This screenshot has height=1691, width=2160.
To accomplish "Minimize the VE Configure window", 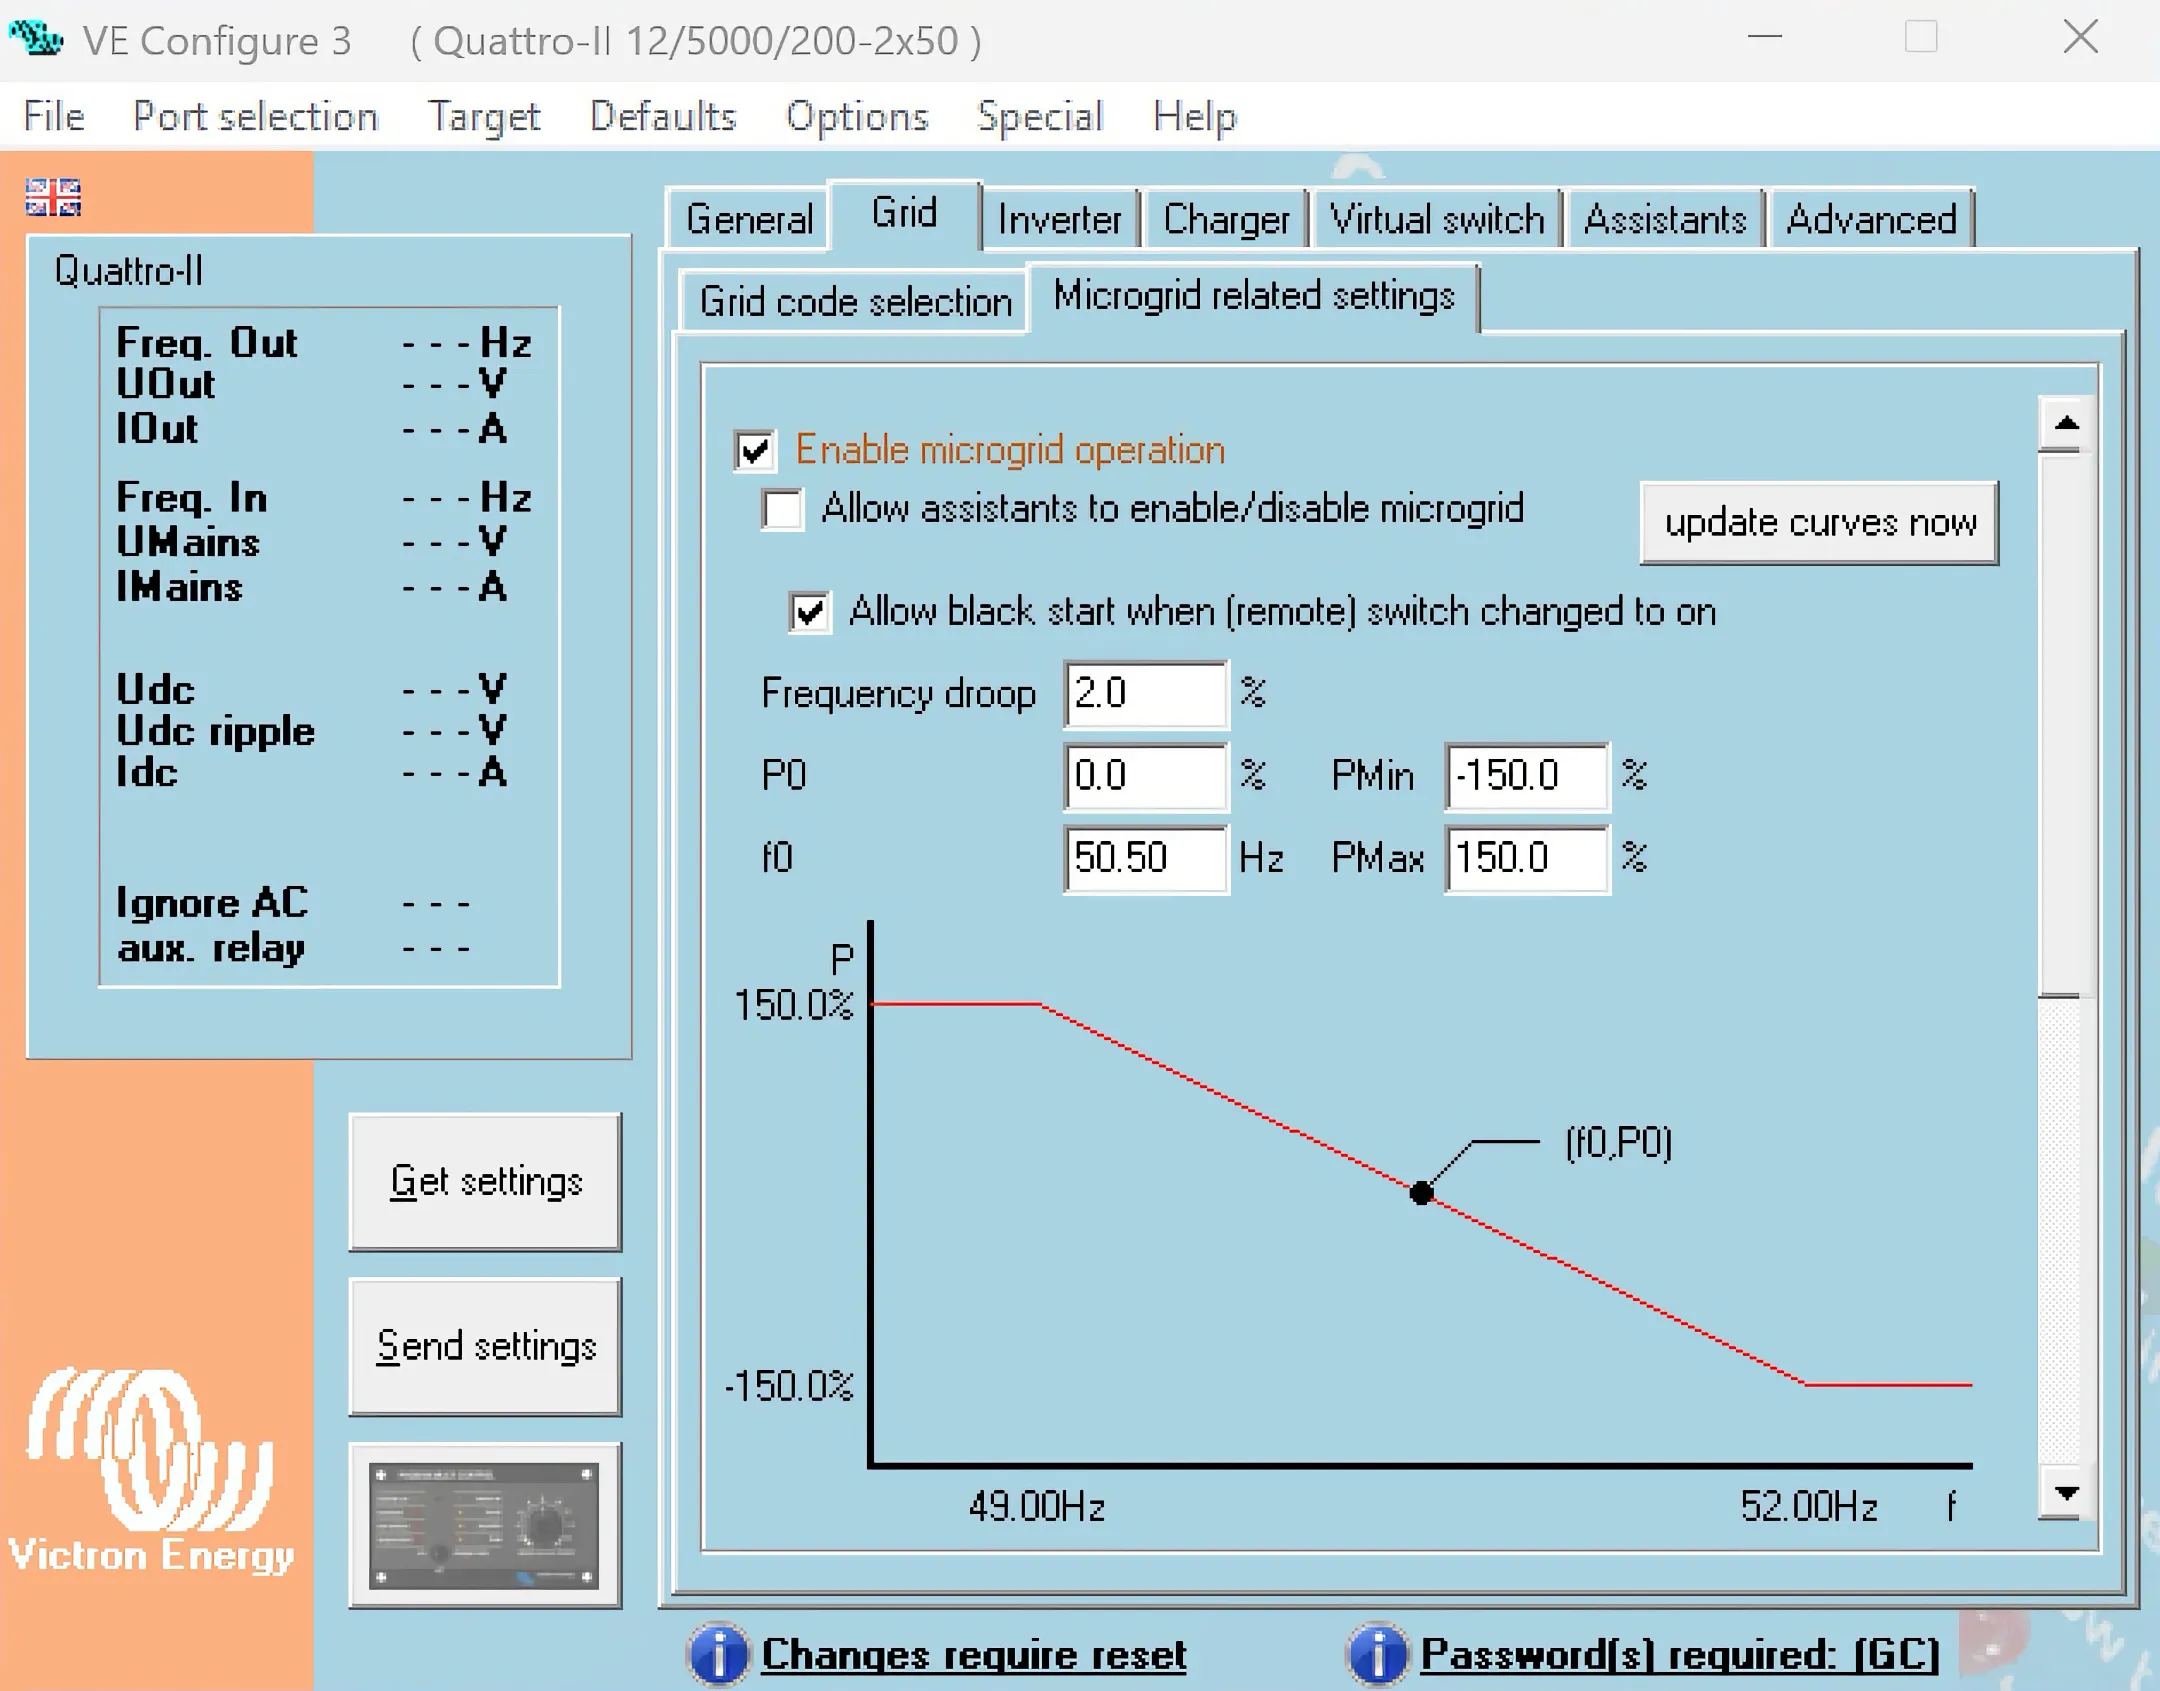I will (x=1765, y=38).
